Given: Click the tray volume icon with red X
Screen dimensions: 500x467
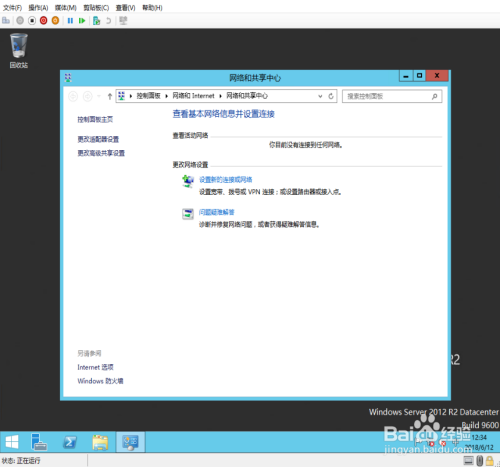Looking at the screenshot, I should coord(442,443).
